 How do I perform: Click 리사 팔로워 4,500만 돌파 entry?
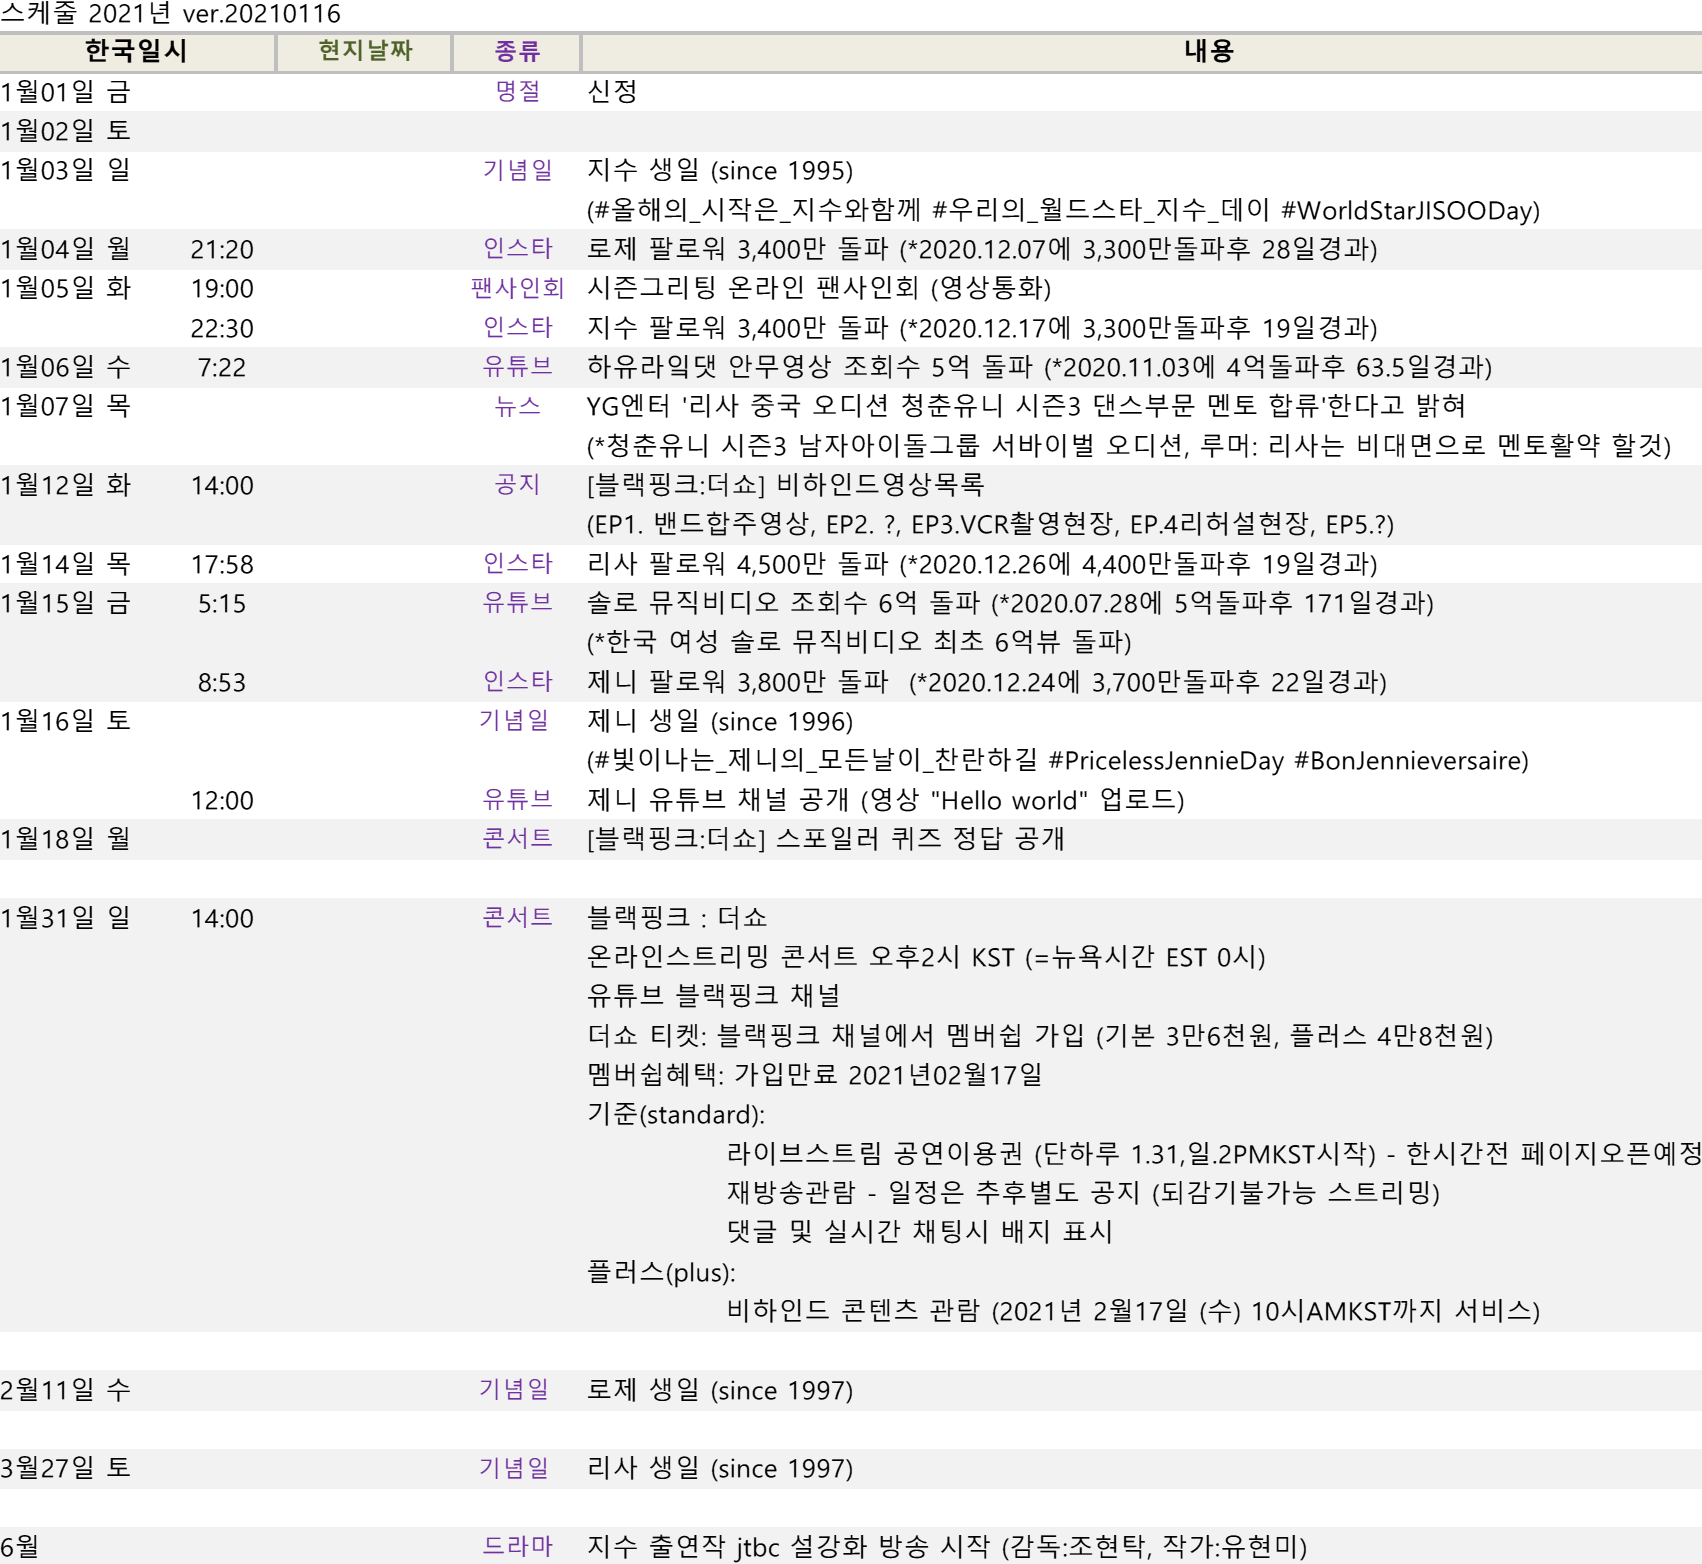point(982,564)
